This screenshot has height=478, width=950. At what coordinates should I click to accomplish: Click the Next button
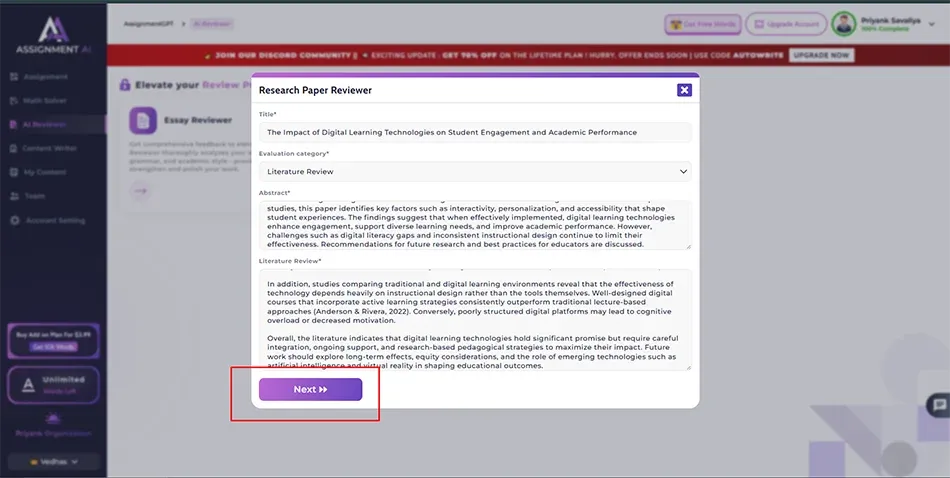point(310,390)
